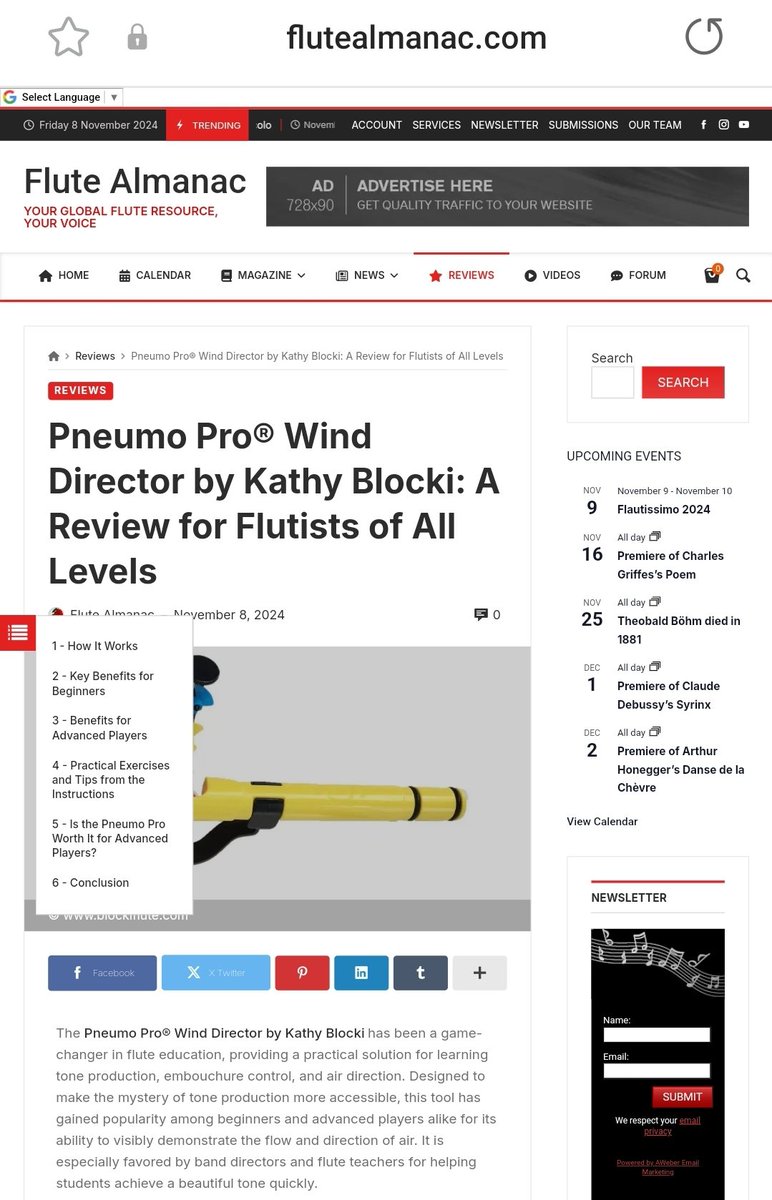
Task: Toggle the red table of contents button
Action: coord(17,632)
